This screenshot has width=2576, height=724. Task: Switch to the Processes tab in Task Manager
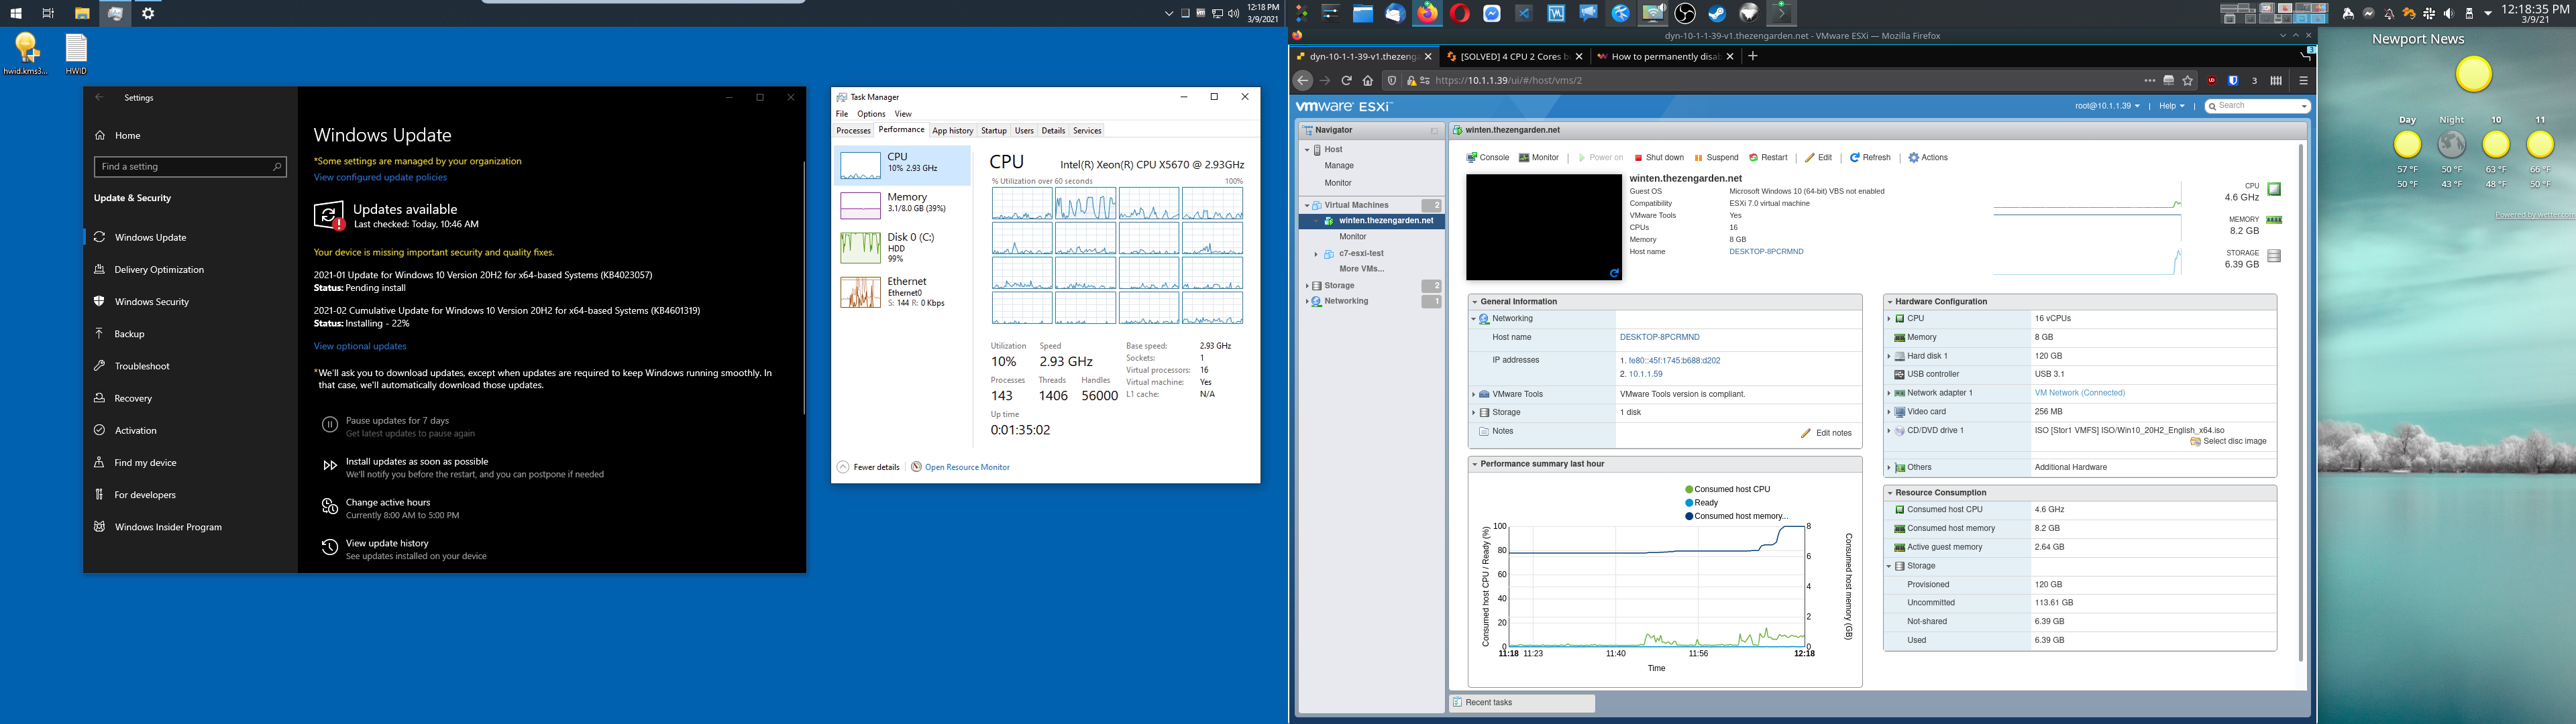click(x=853, y=131)
